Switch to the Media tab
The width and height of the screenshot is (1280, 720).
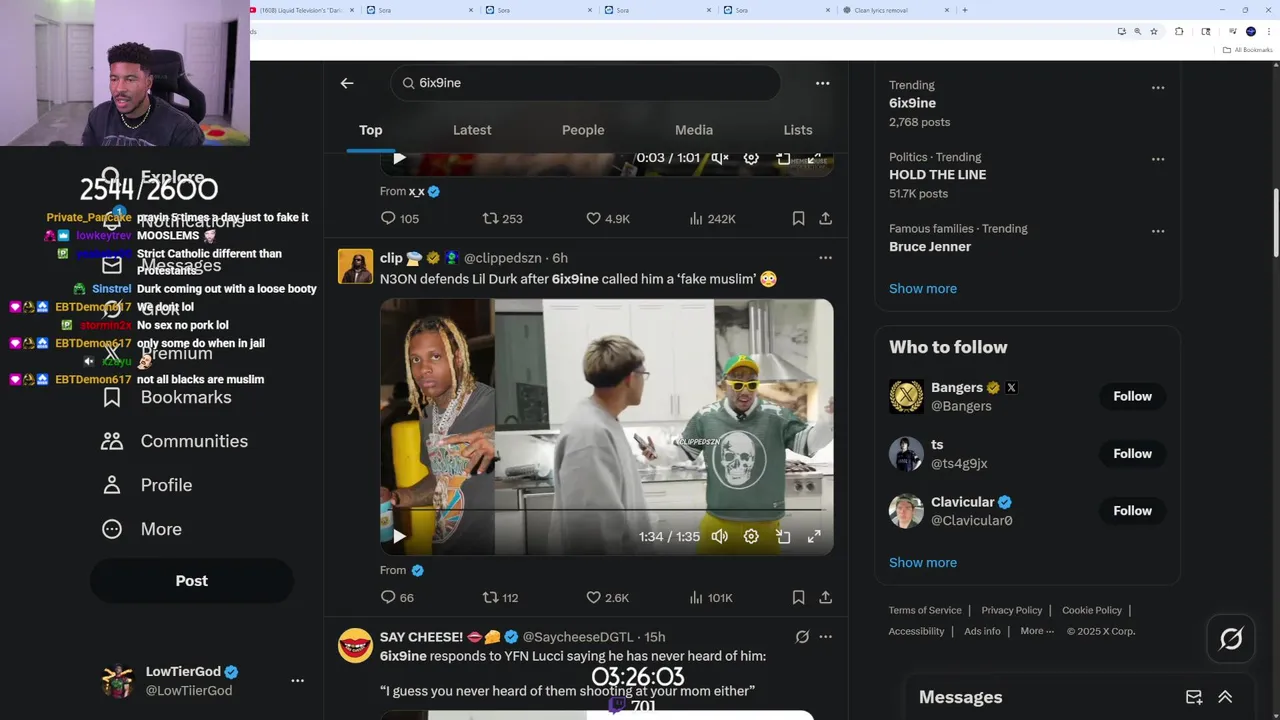click(x=694, y=130)
